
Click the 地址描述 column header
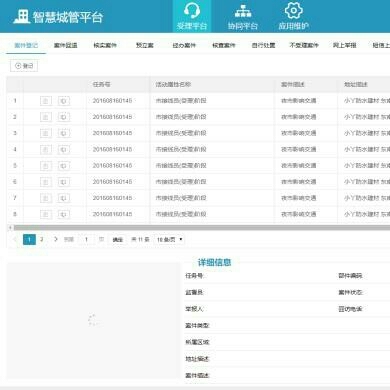[356, 84]
